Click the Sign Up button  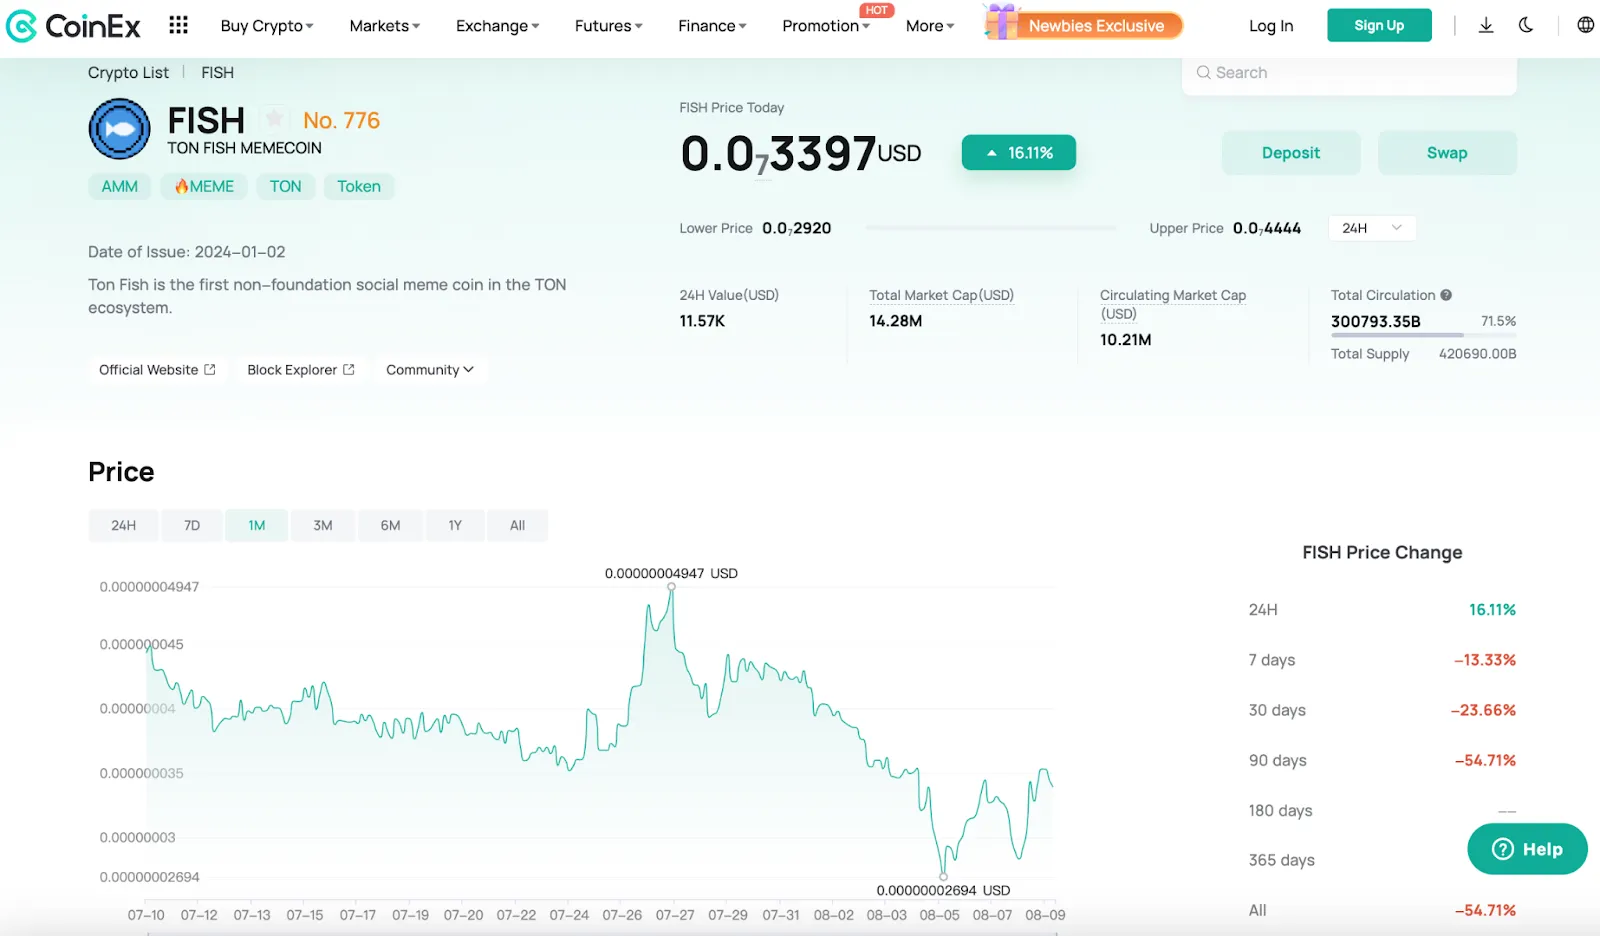1379,25
